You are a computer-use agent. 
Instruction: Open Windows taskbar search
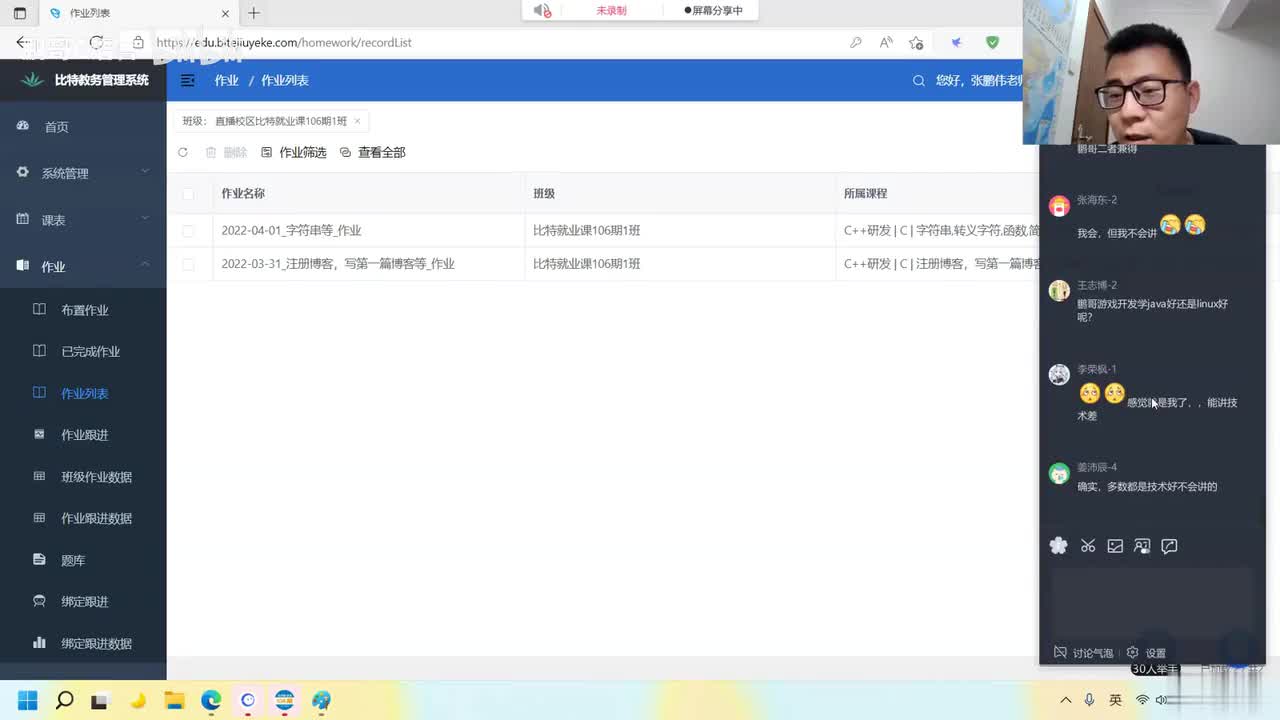pos(64,700)
